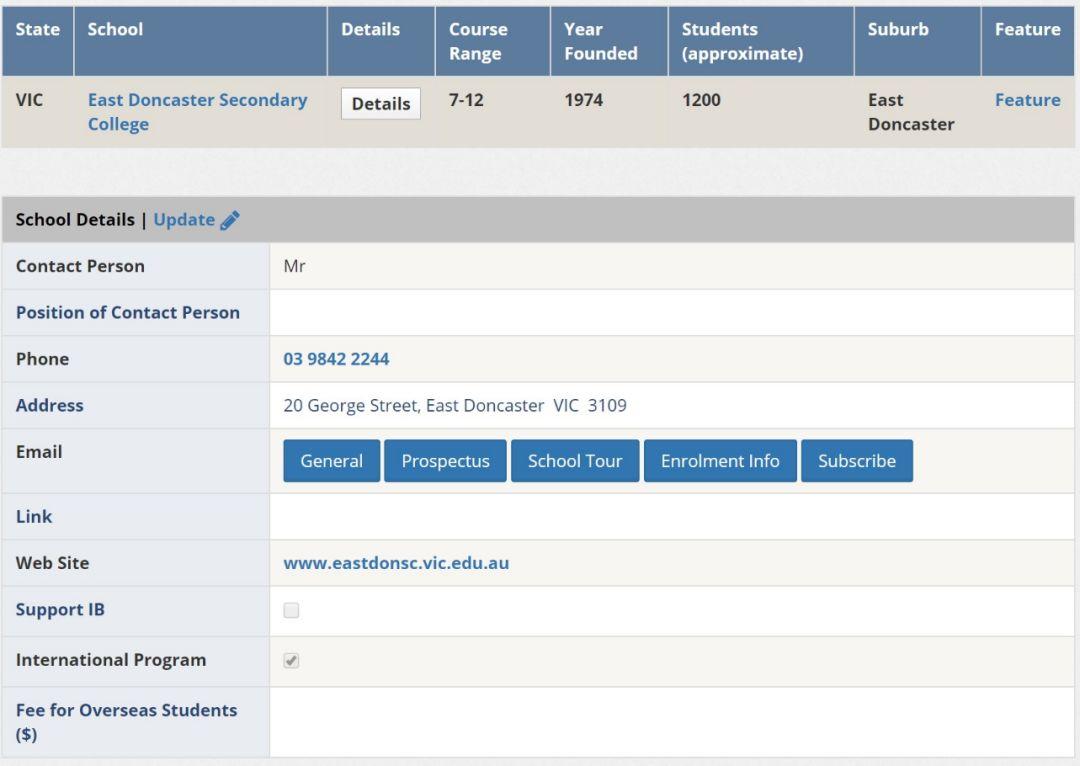1080x766 pixels.
Task: Click the Contact Person label
Action: pos(80,266)
